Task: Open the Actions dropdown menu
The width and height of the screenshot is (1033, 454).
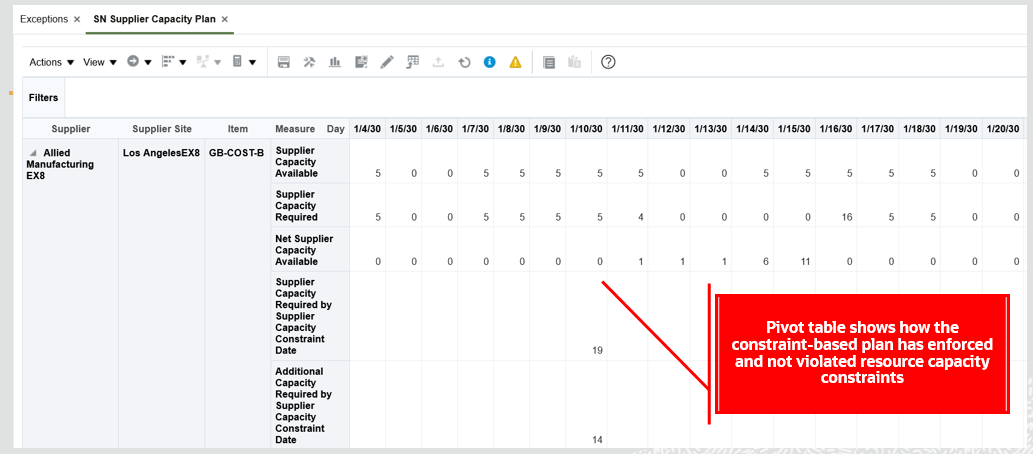Action: coord(51,62)
